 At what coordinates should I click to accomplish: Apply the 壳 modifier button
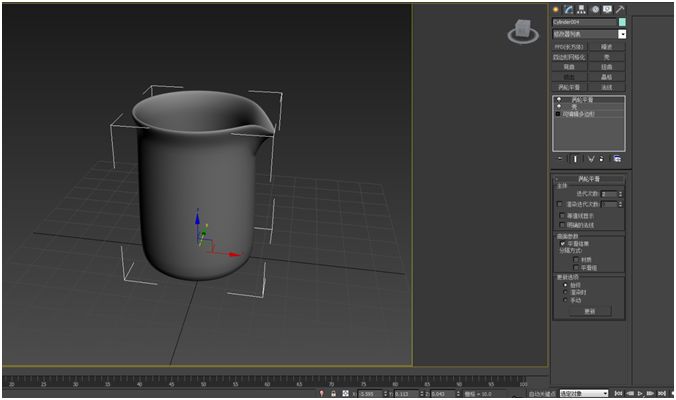click(x=607, y=57)
